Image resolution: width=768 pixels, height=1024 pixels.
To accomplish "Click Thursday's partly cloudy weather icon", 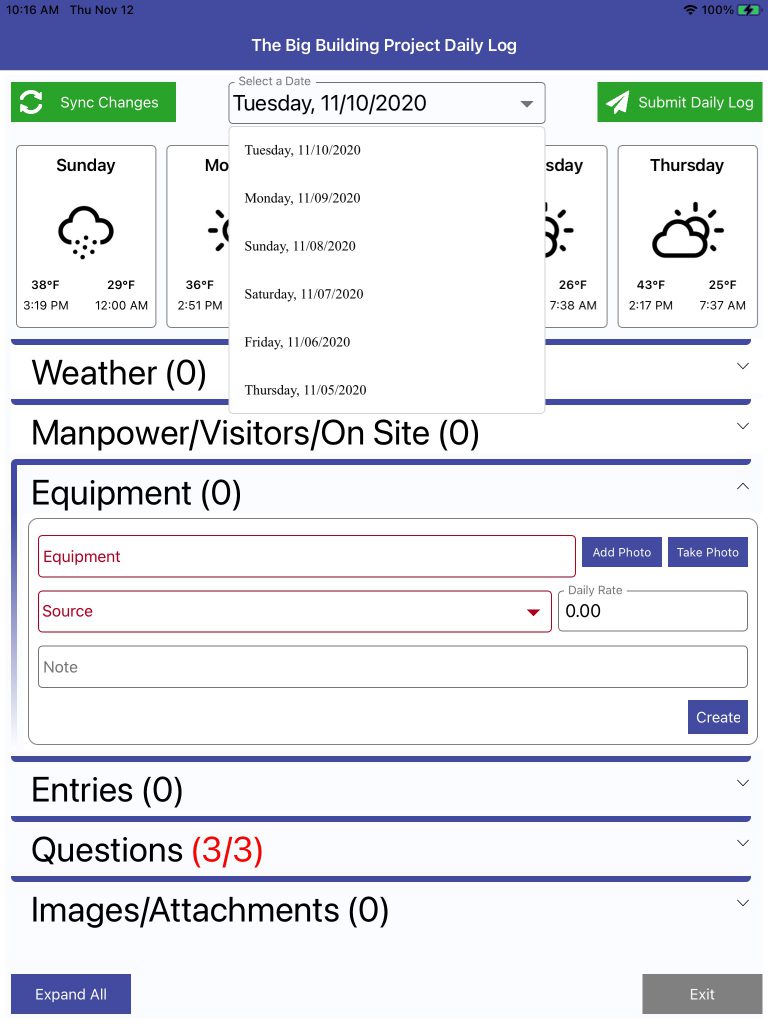I will pos(687,230).
